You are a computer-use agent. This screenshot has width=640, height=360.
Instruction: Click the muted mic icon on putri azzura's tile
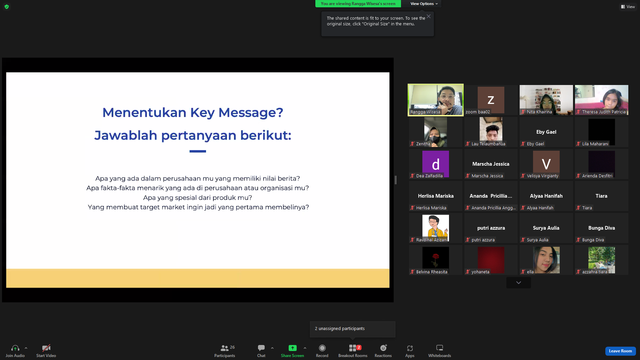(x=468, y=240)
